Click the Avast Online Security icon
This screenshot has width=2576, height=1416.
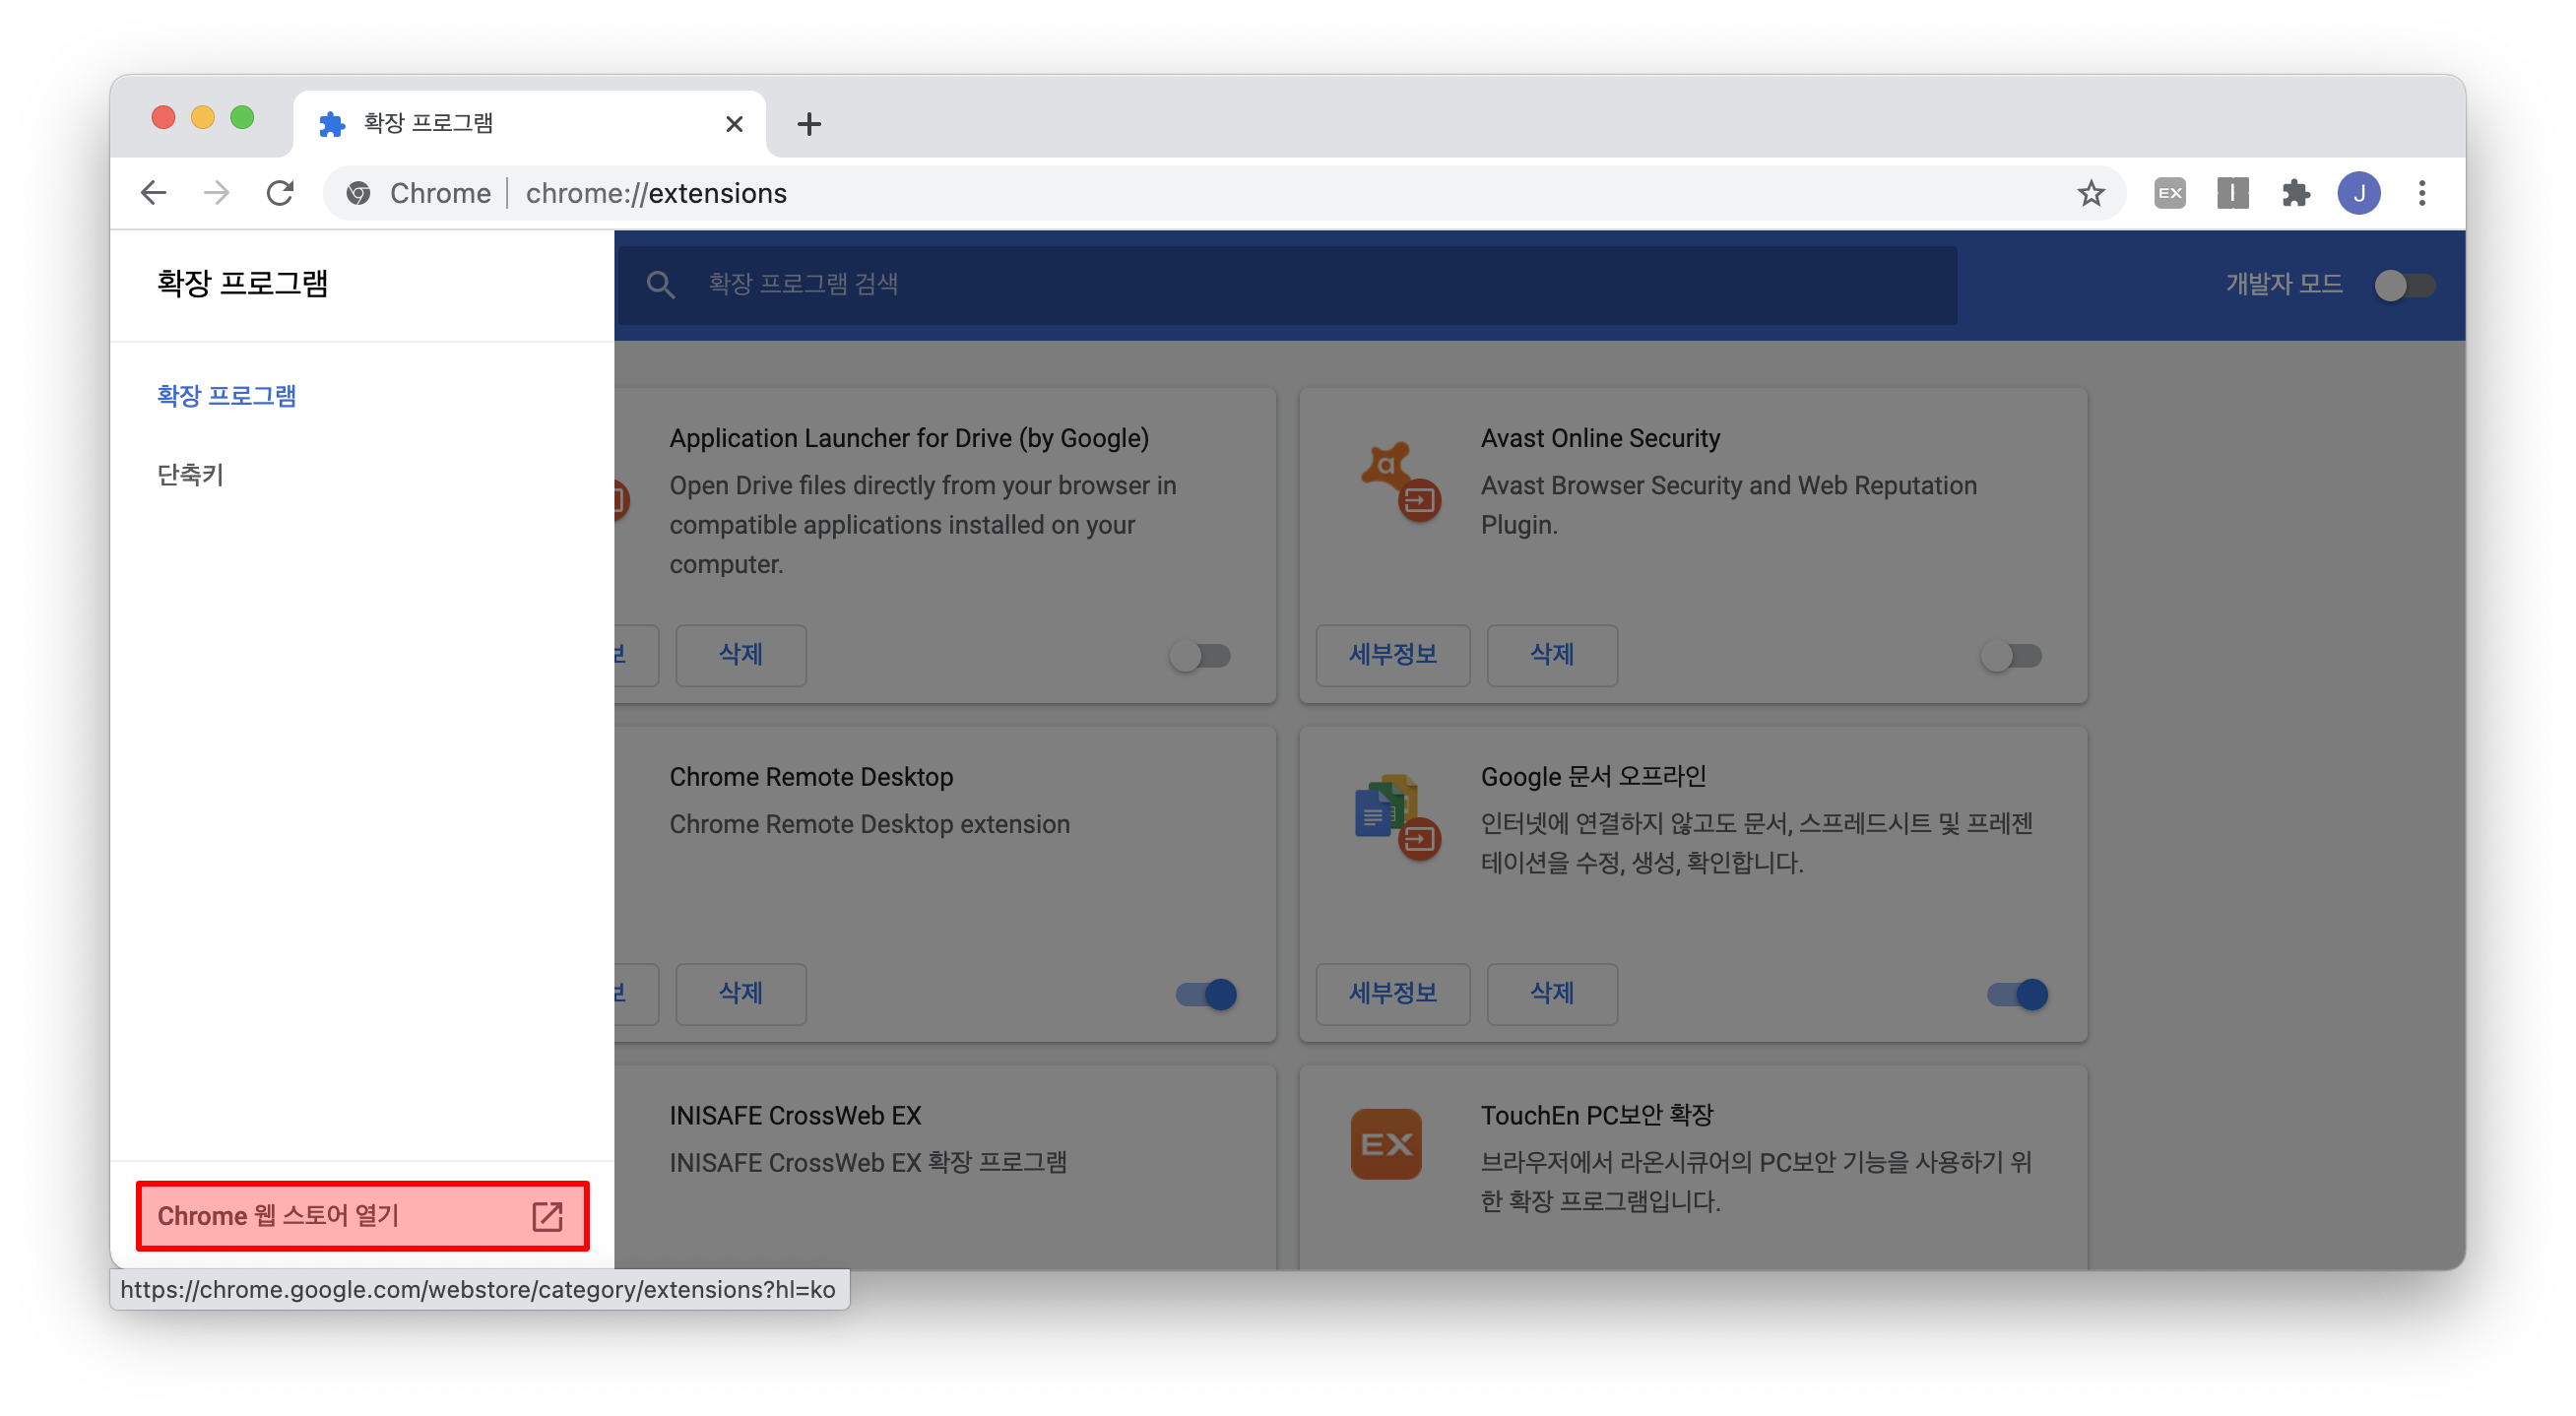coord(1400,481)
